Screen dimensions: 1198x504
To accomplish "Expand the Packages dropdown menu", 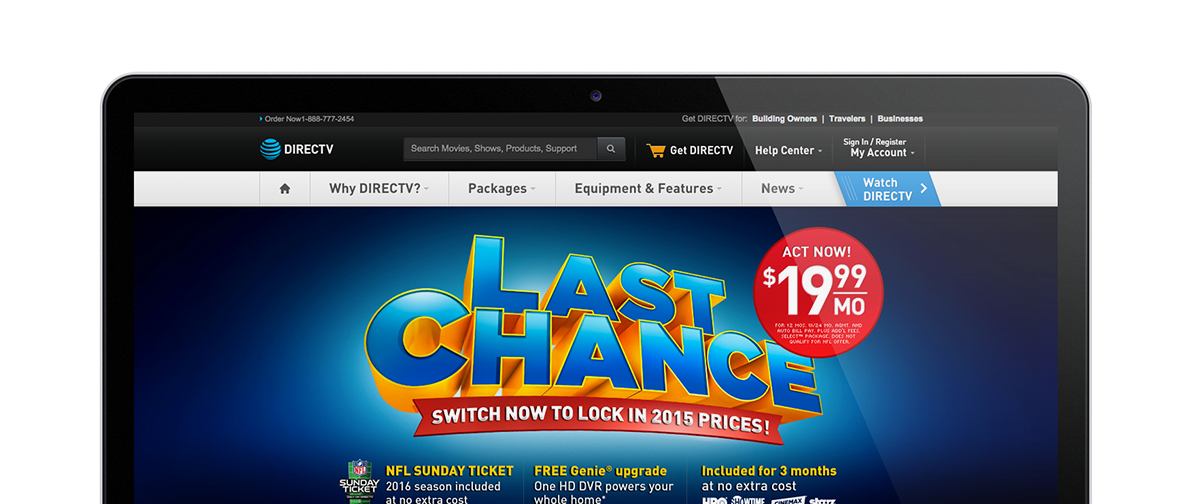I will (x=501, y=189).
